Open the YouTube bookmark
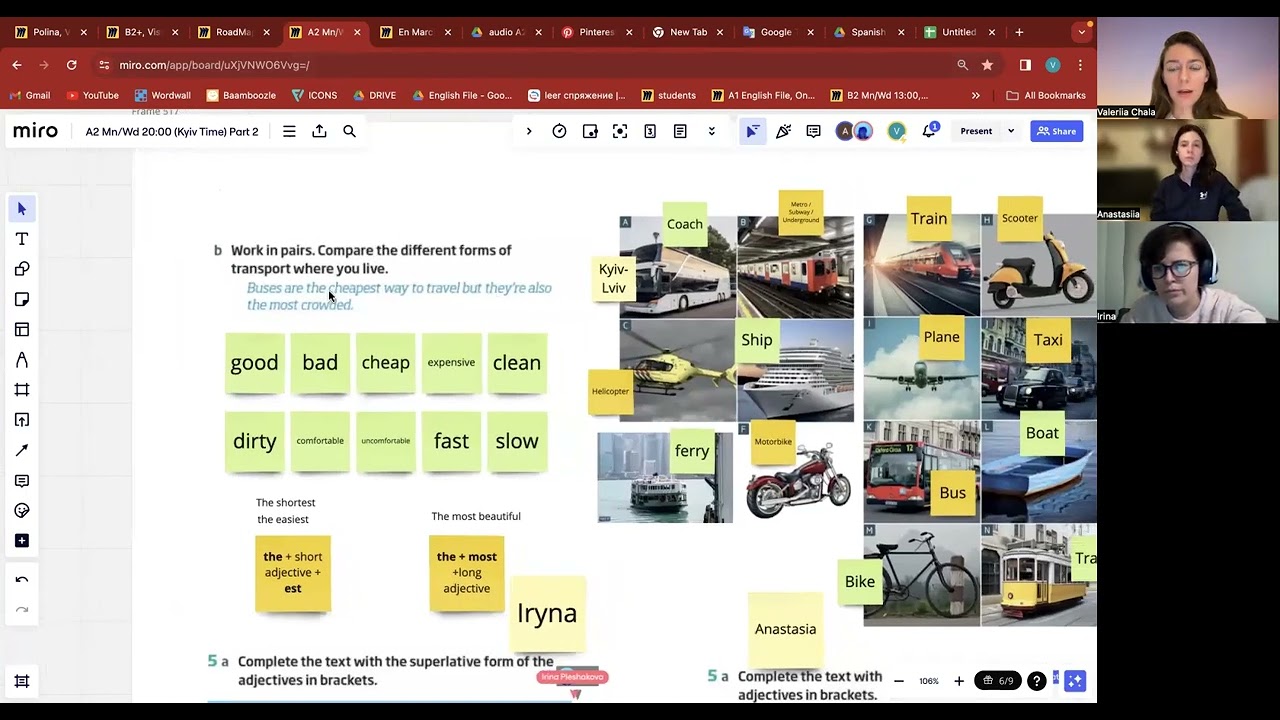Image resolution: width=1280 pixels, height=720 pixels. pyautogui.click(x=92, y=95)
